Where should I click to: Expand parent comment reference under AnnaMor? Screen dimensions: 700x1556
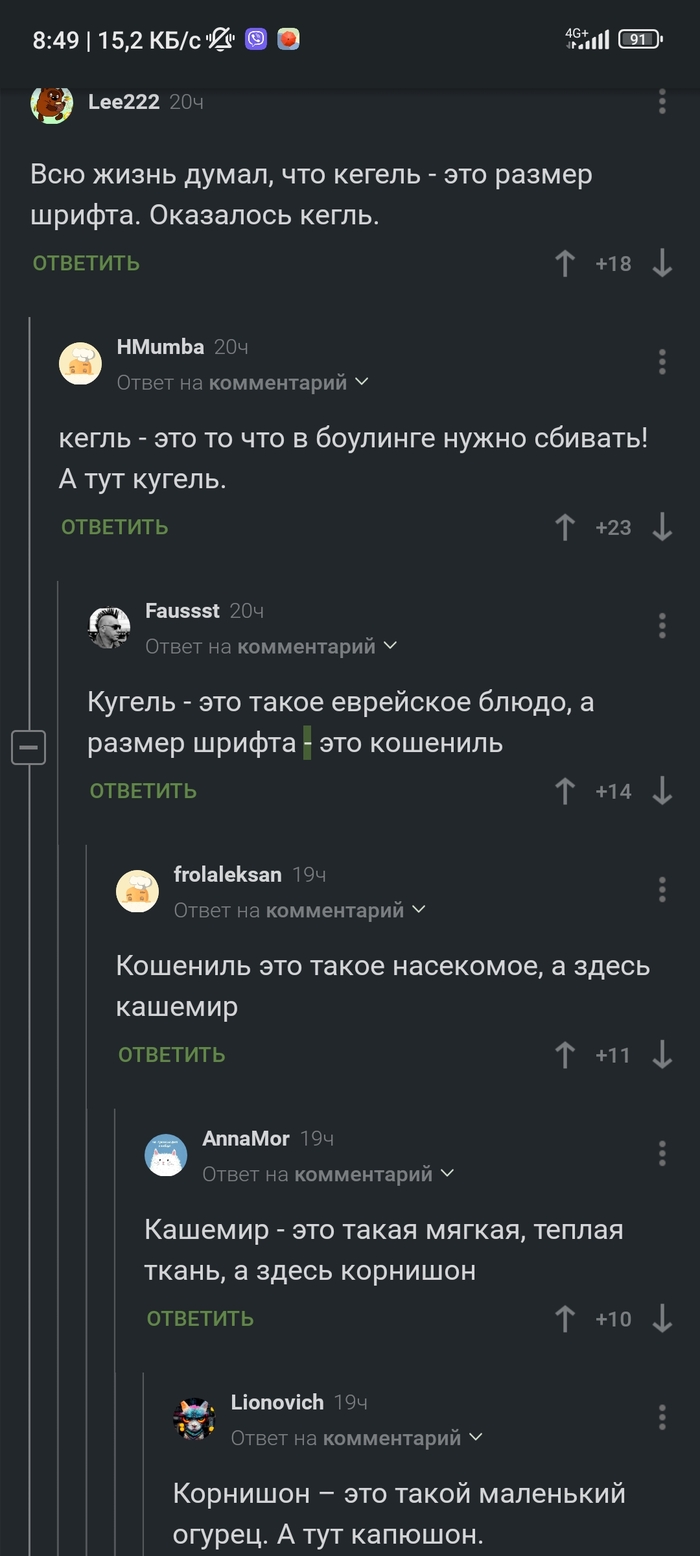pos(446,1174)
